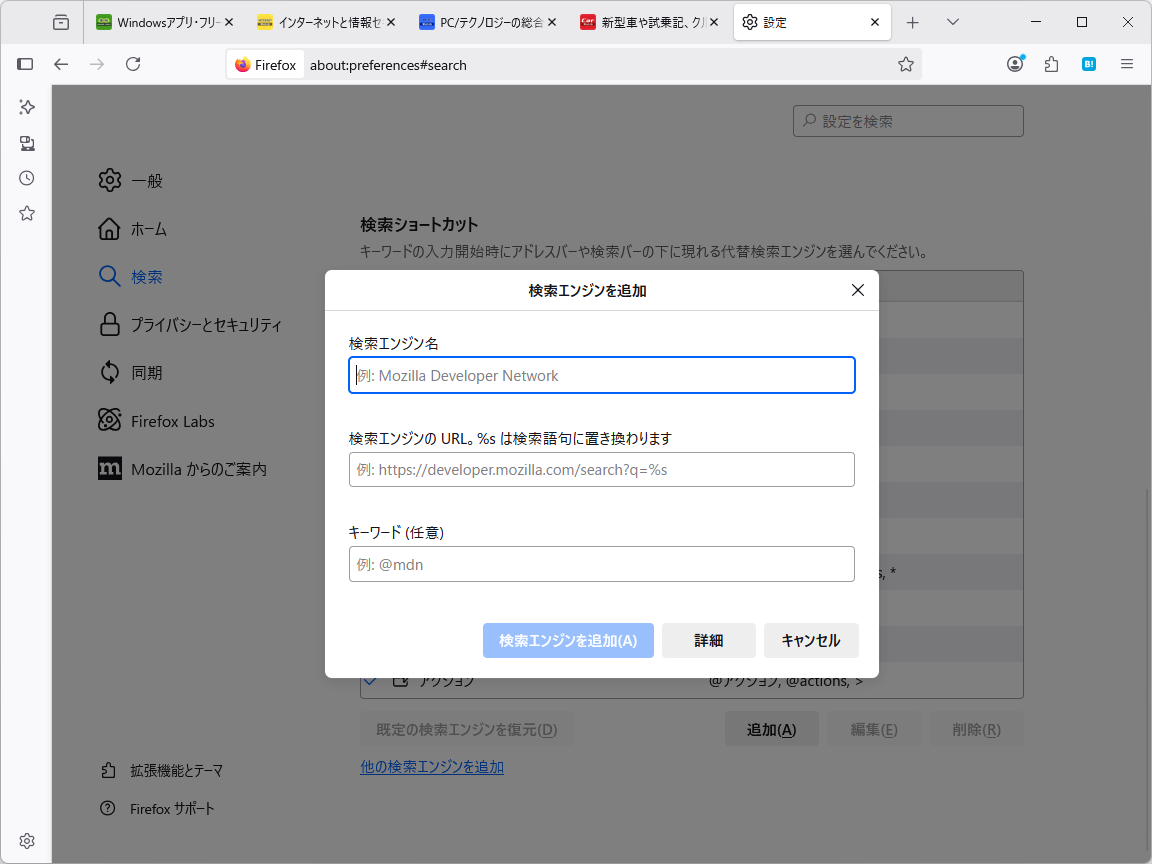The width and height of the screenshot is (1152, 864).
Task: Open the tab list chevron dropdown
Action: pyautogui.click(x=952, y=21)
